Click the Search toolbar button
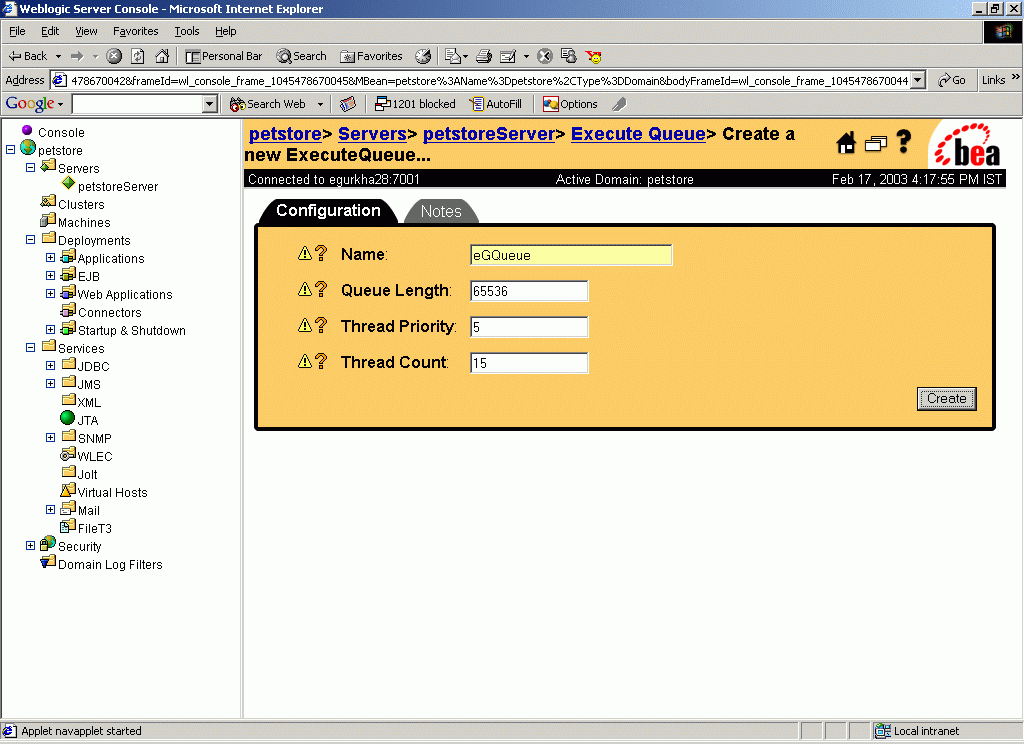1024x744 pixels. pos(301,56)
